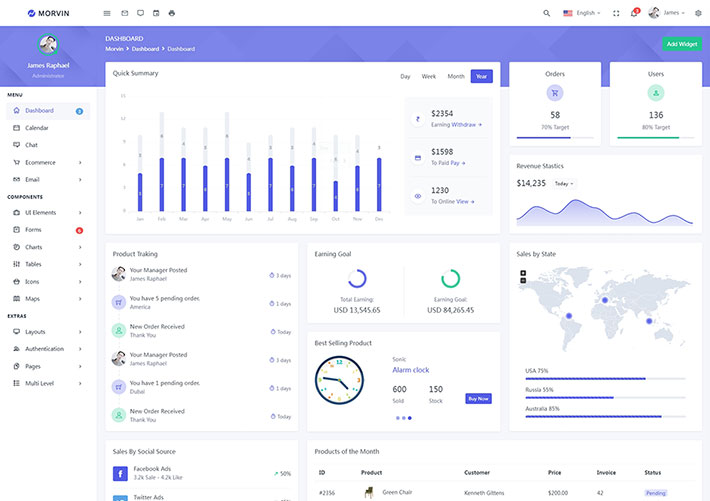Viewport: 710px width, 501px height.
Task: Open the mail icon in top bar
Action: [x=125, y=13]
